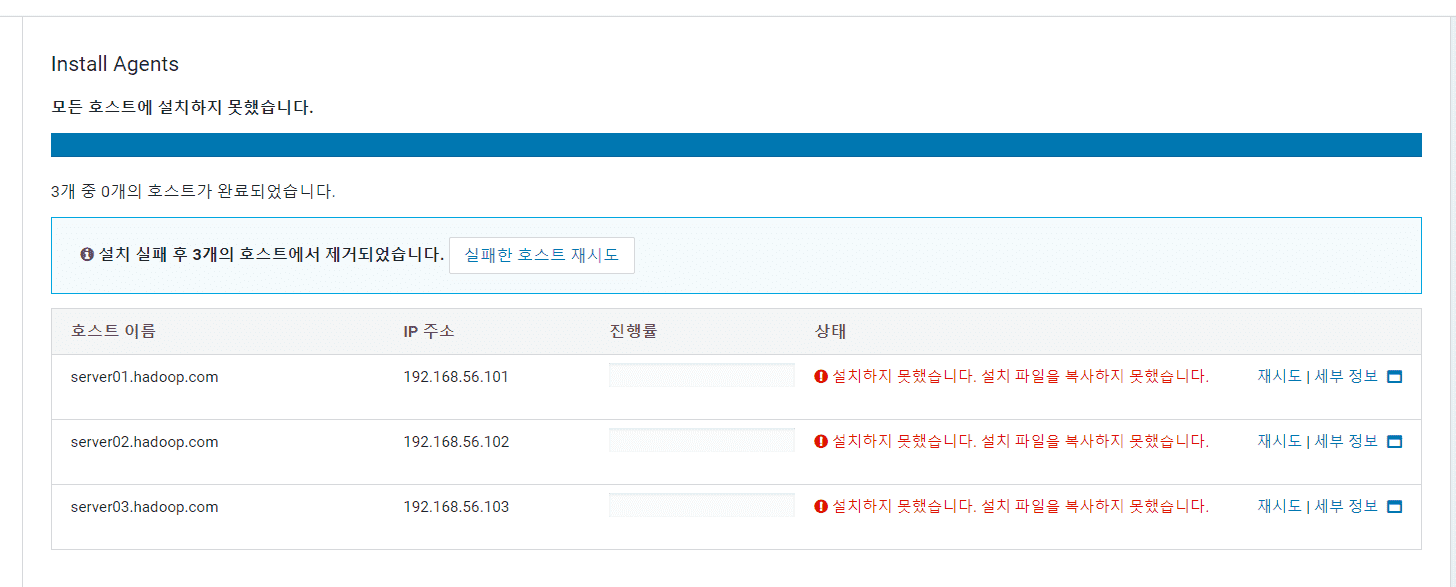Select host name server01.hadoop.com

coord(144,377)
